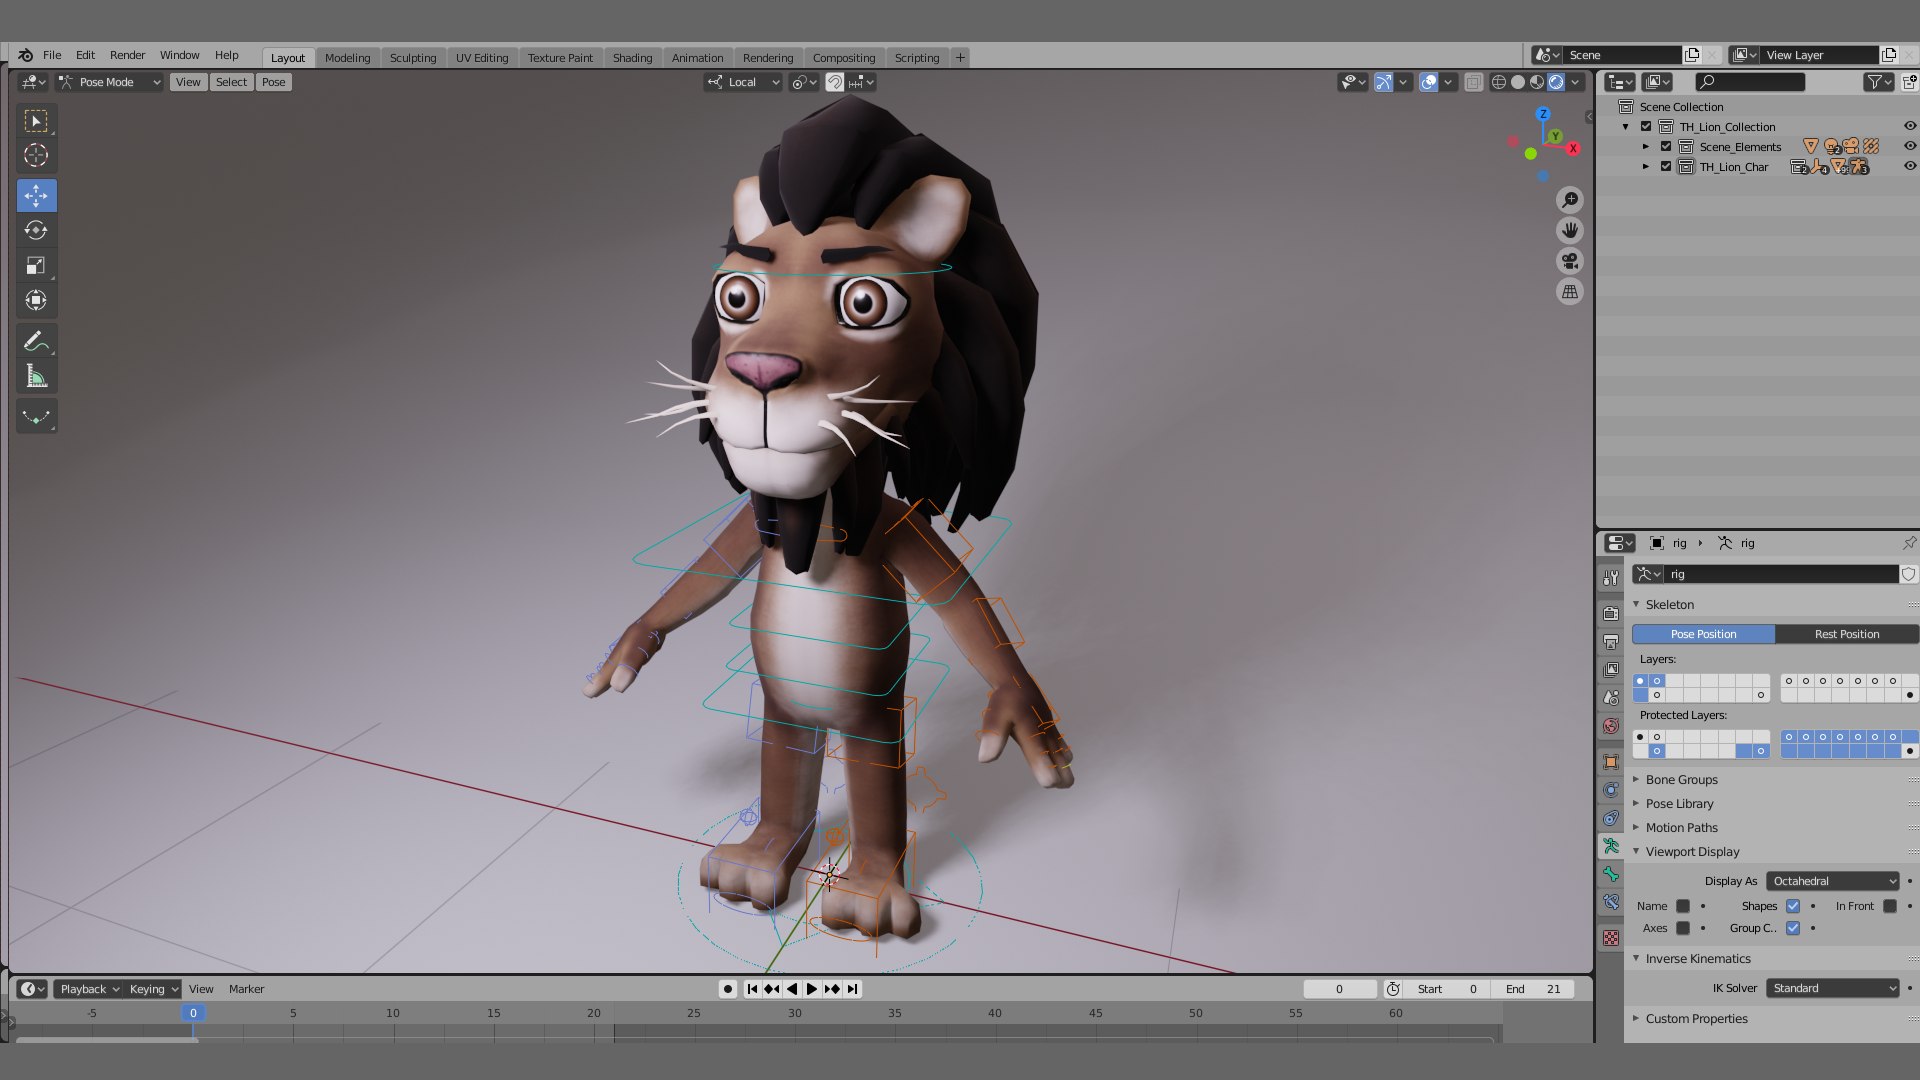Uncheck the TH_Lion_Collection checkbox
Screen dimensions: 1920x1080
click(1646, 126)
